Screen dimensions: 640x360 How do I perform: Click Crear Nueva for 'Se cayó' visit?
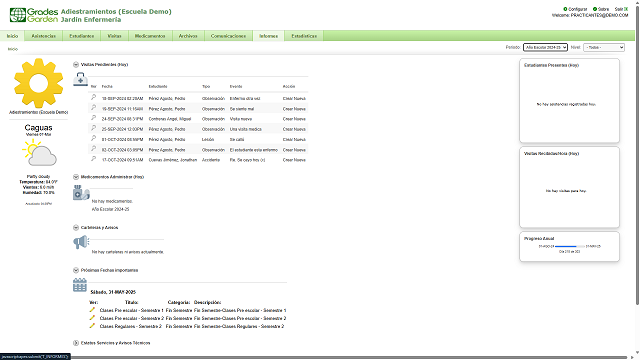click(294, 140)
